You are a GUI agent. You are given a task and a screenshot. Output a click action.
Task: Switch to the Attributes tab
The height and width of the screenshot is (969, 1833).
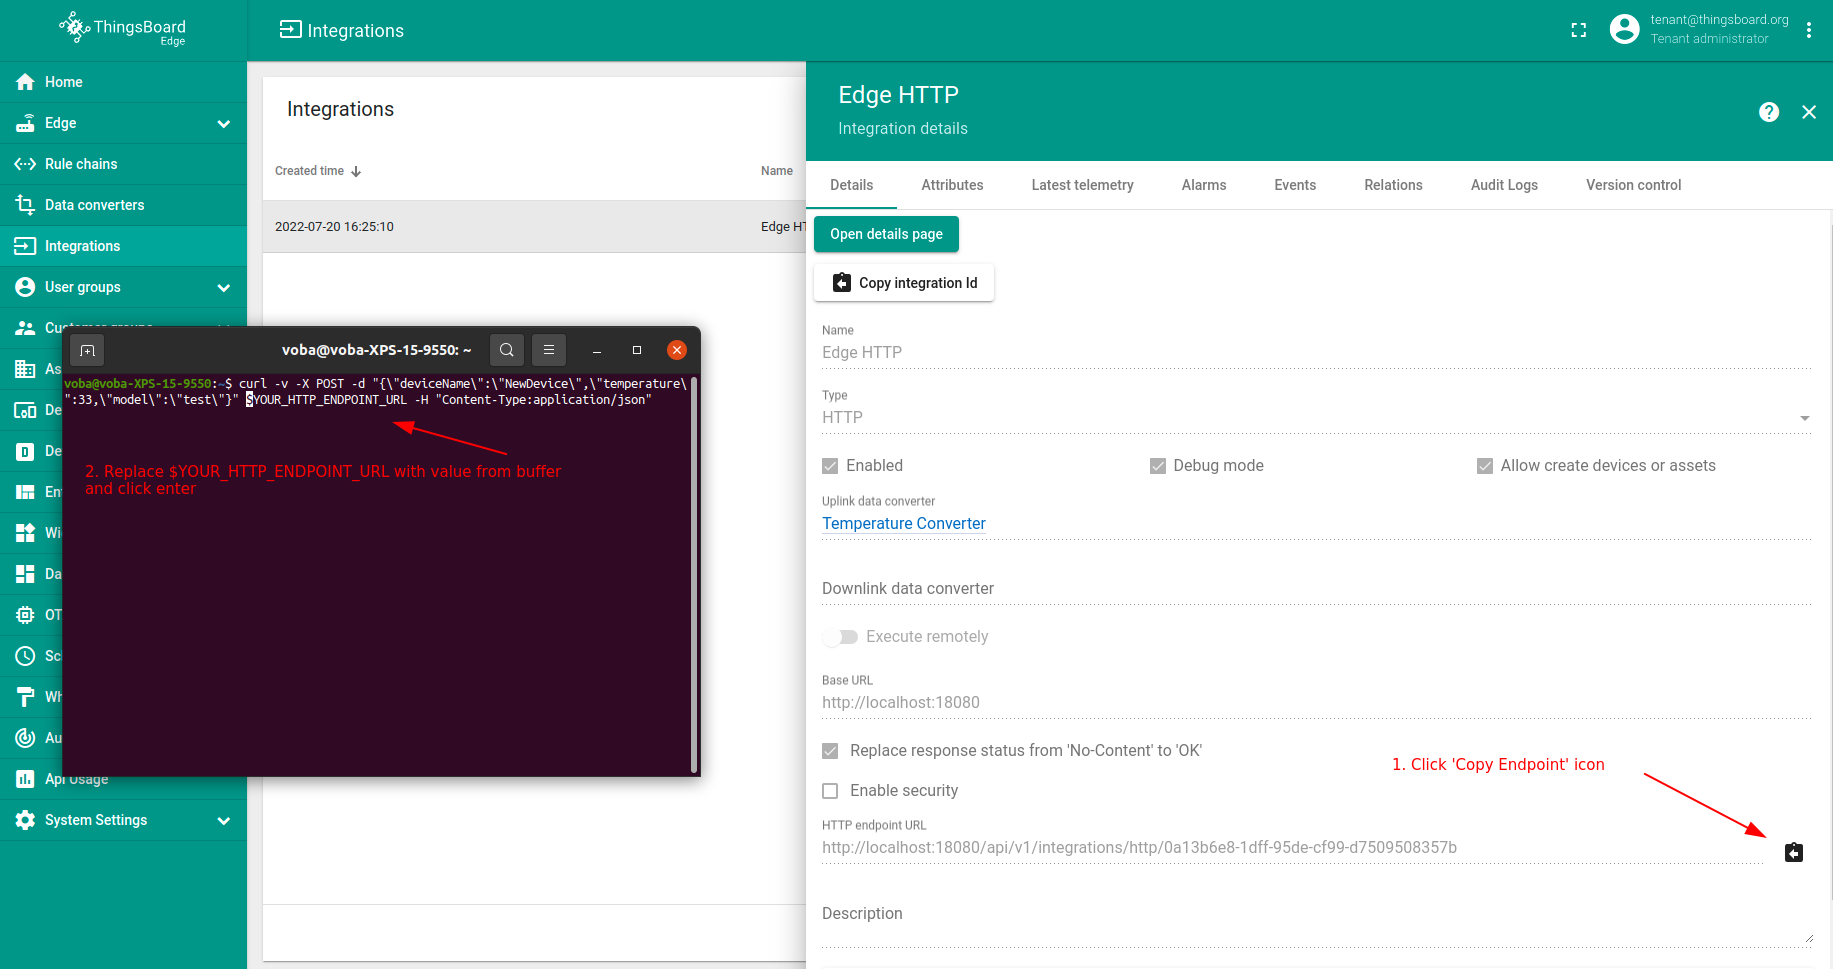point(952,185)
